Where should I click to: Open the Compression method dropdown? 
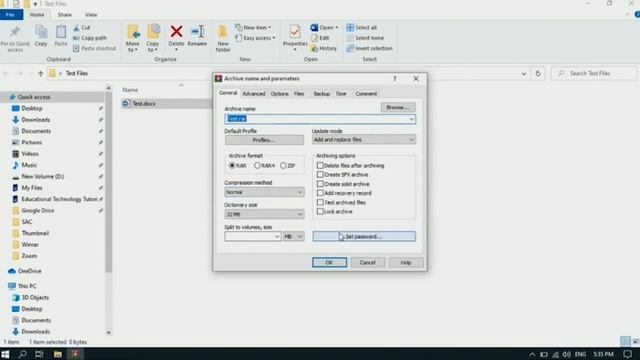pyautogui.click(x=264, y=192)
